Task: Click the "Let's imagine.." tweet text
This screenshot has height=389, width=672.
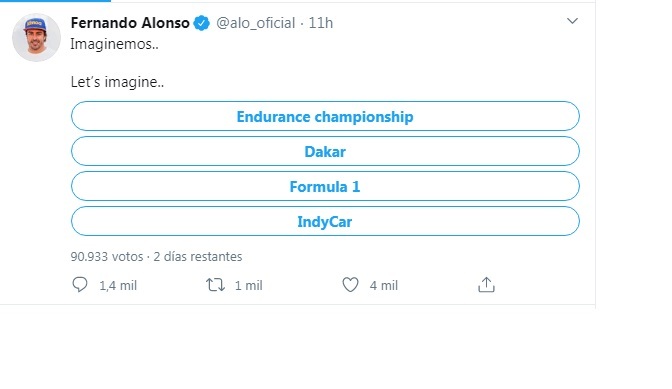Action: (117, 82)
